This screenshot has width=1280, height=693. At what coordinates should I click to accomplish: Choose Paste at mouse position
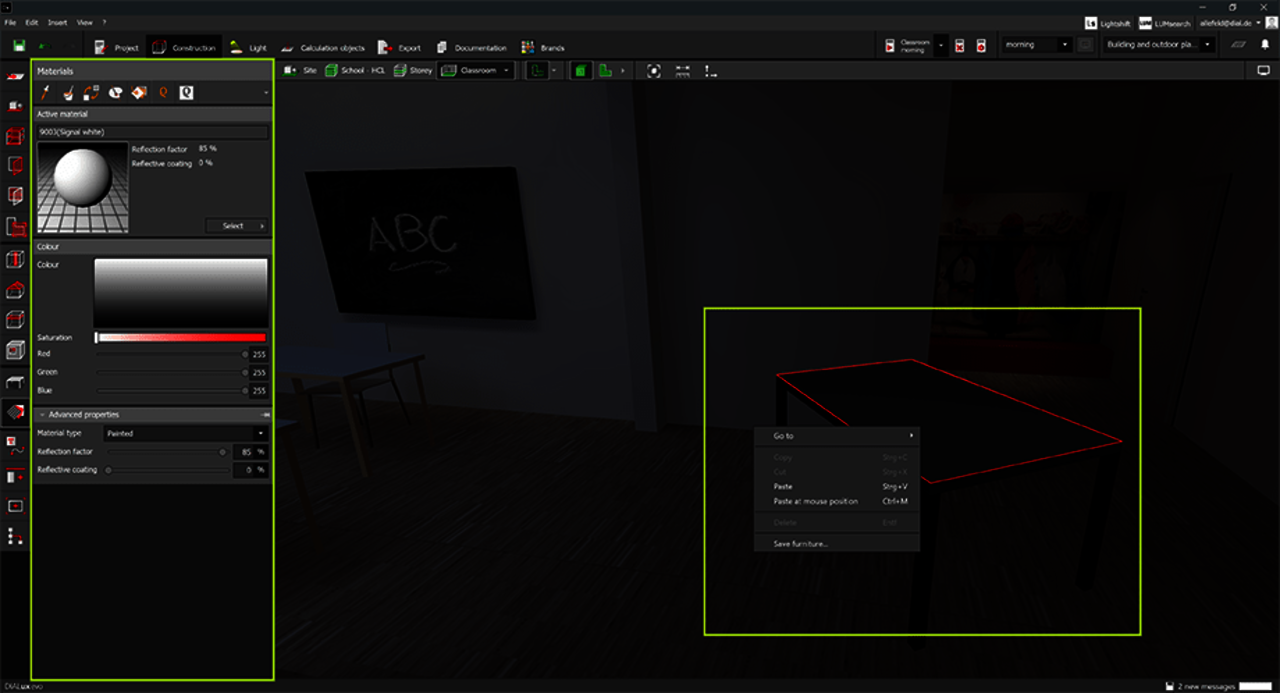coord(815,501)
